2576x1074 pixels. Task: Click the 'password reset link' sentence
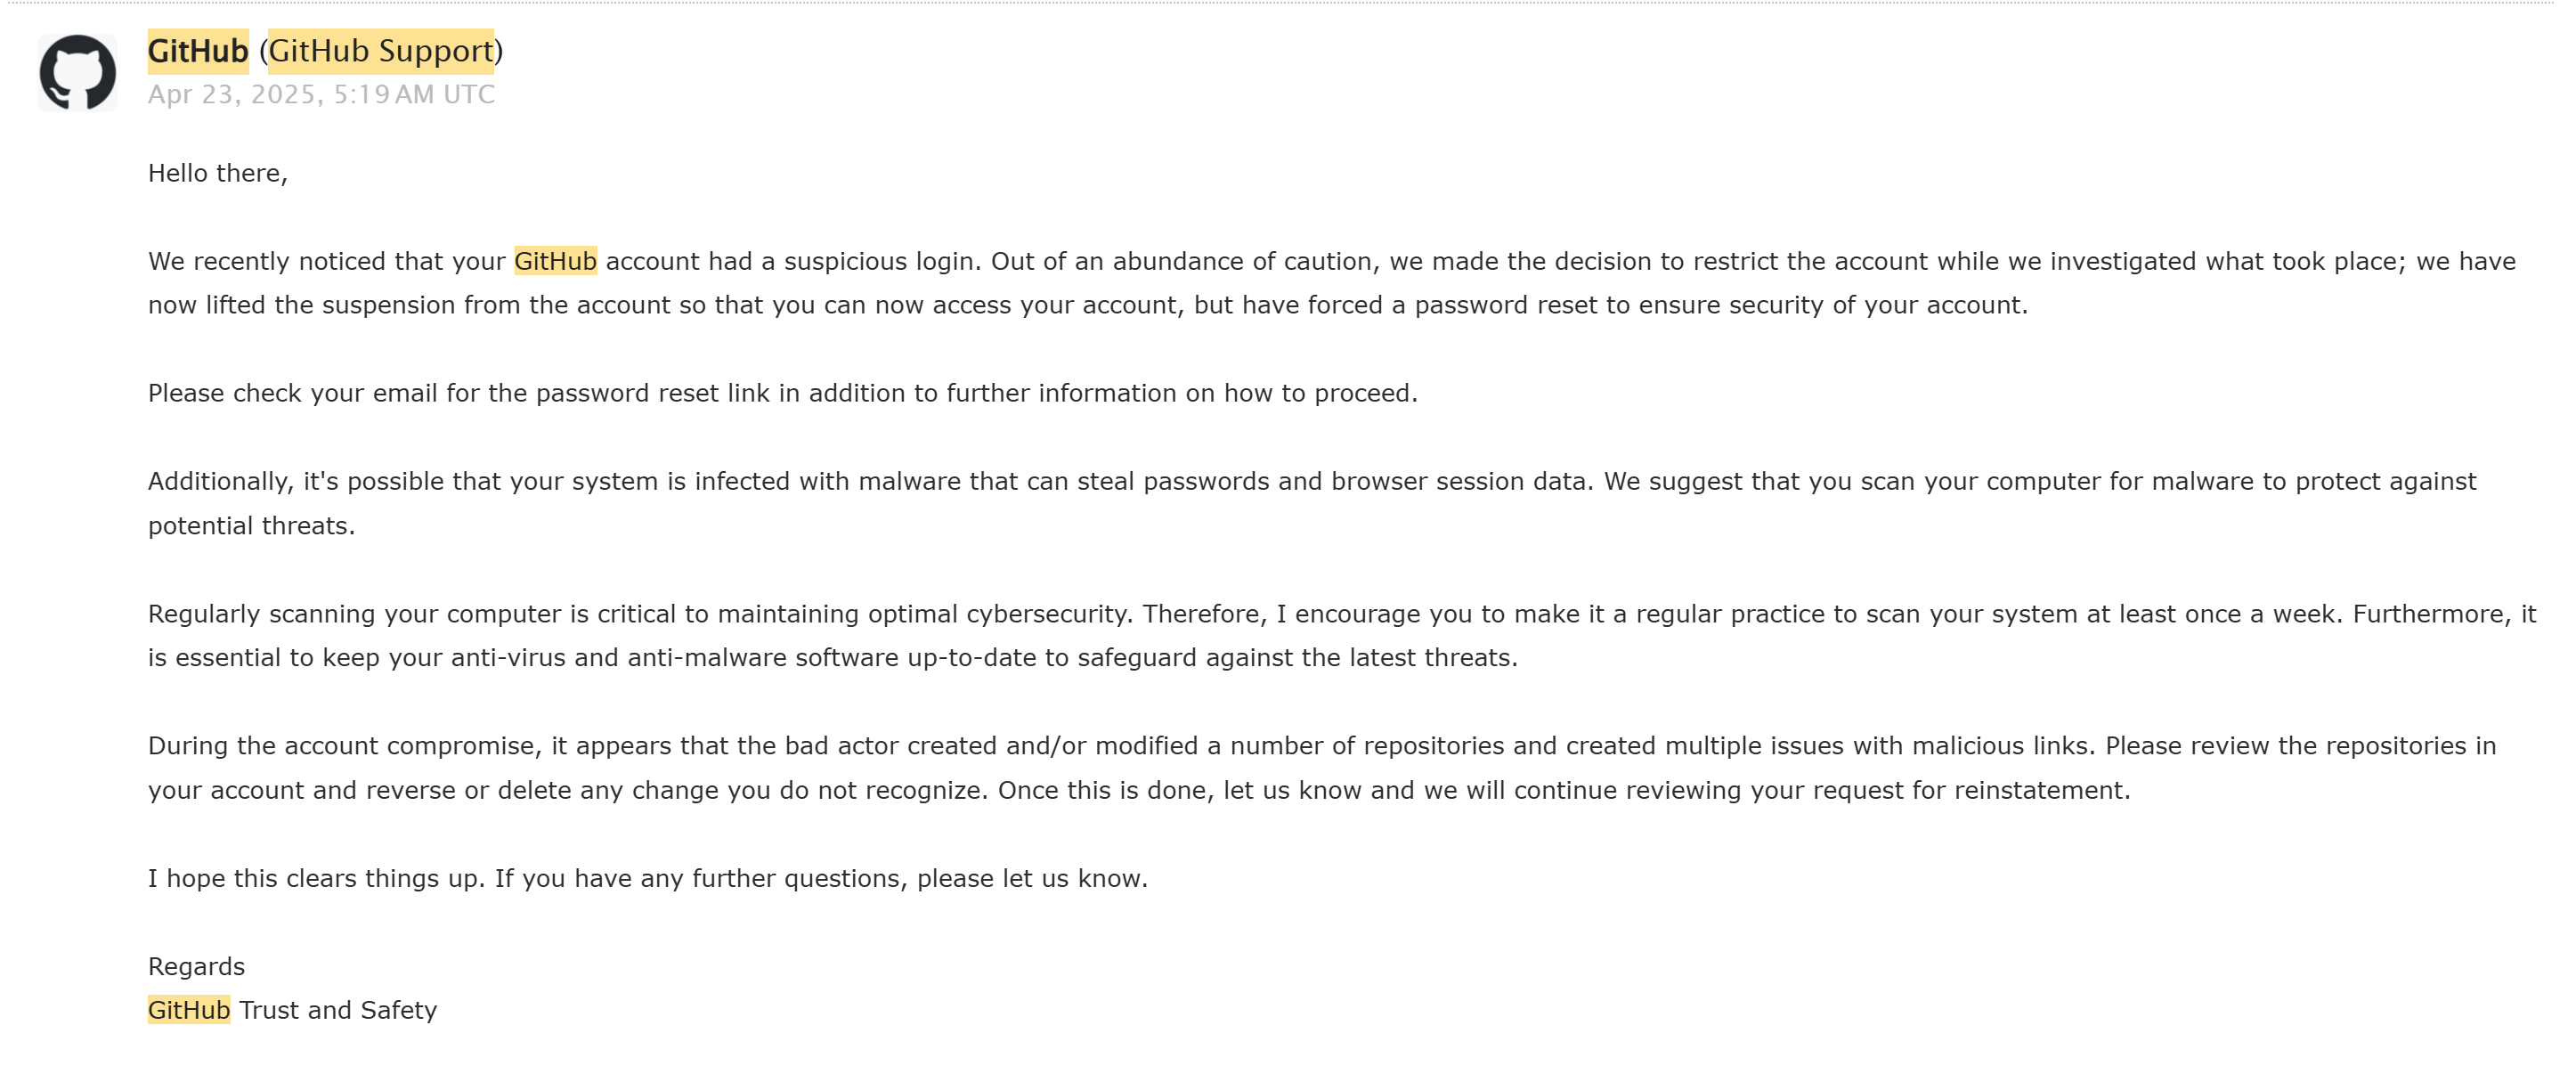783,393
